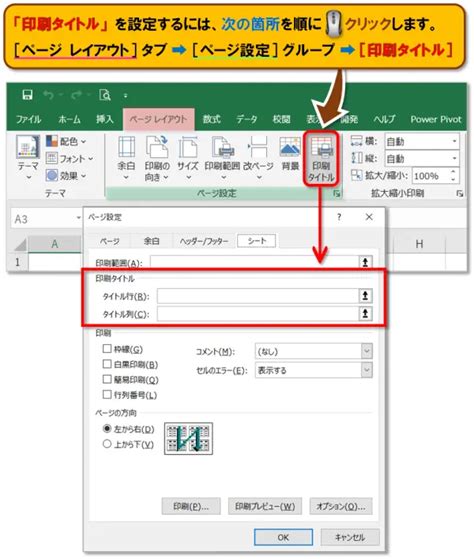Click collapse button beside 印刷範囲 field
474x559 pixels.
(365, 262)
